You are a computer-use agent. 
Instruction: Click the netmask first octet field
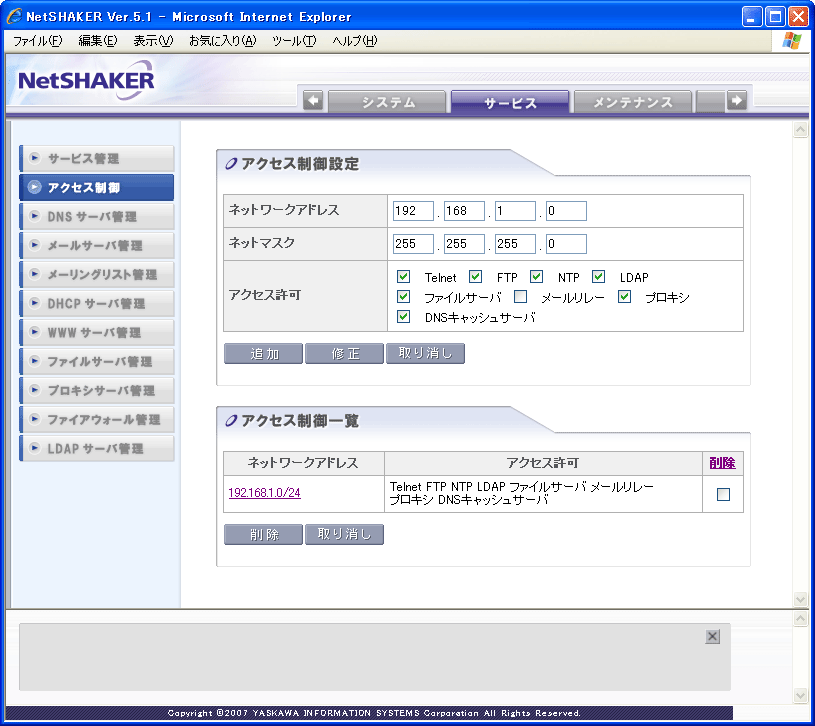click(x=413, y=244)
